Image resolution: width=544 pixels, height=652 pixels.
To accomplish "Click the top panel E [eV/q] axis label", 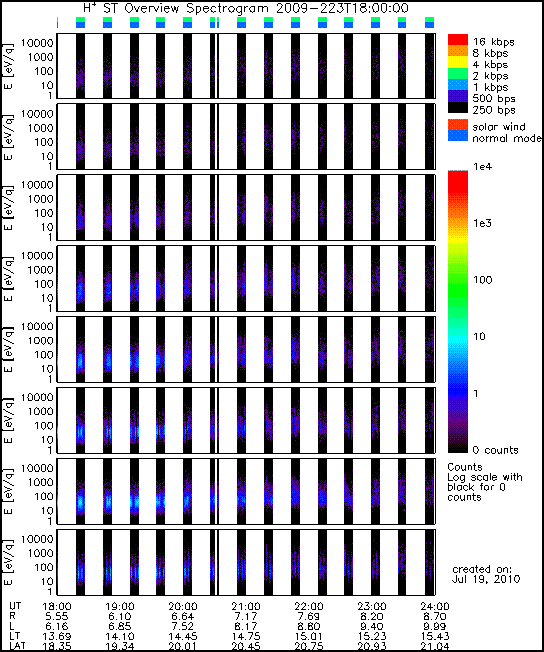I will [9, 67].
